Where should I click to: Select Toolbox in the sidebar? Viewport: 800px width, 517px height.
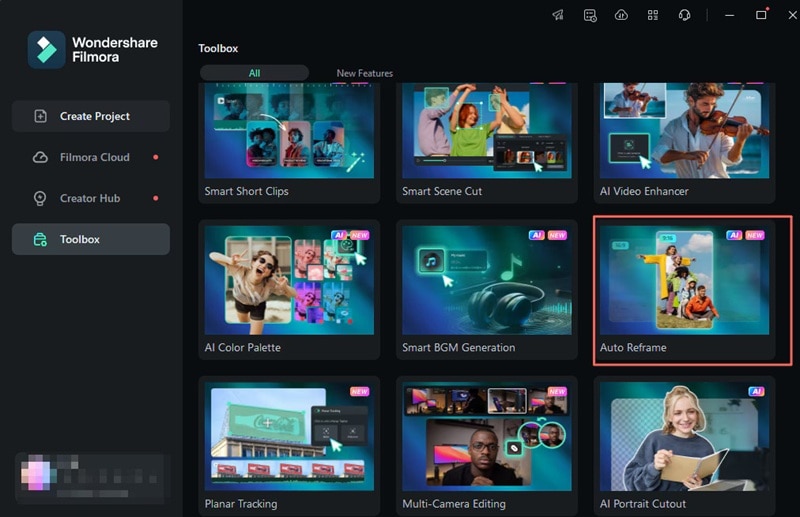[91, 239]
